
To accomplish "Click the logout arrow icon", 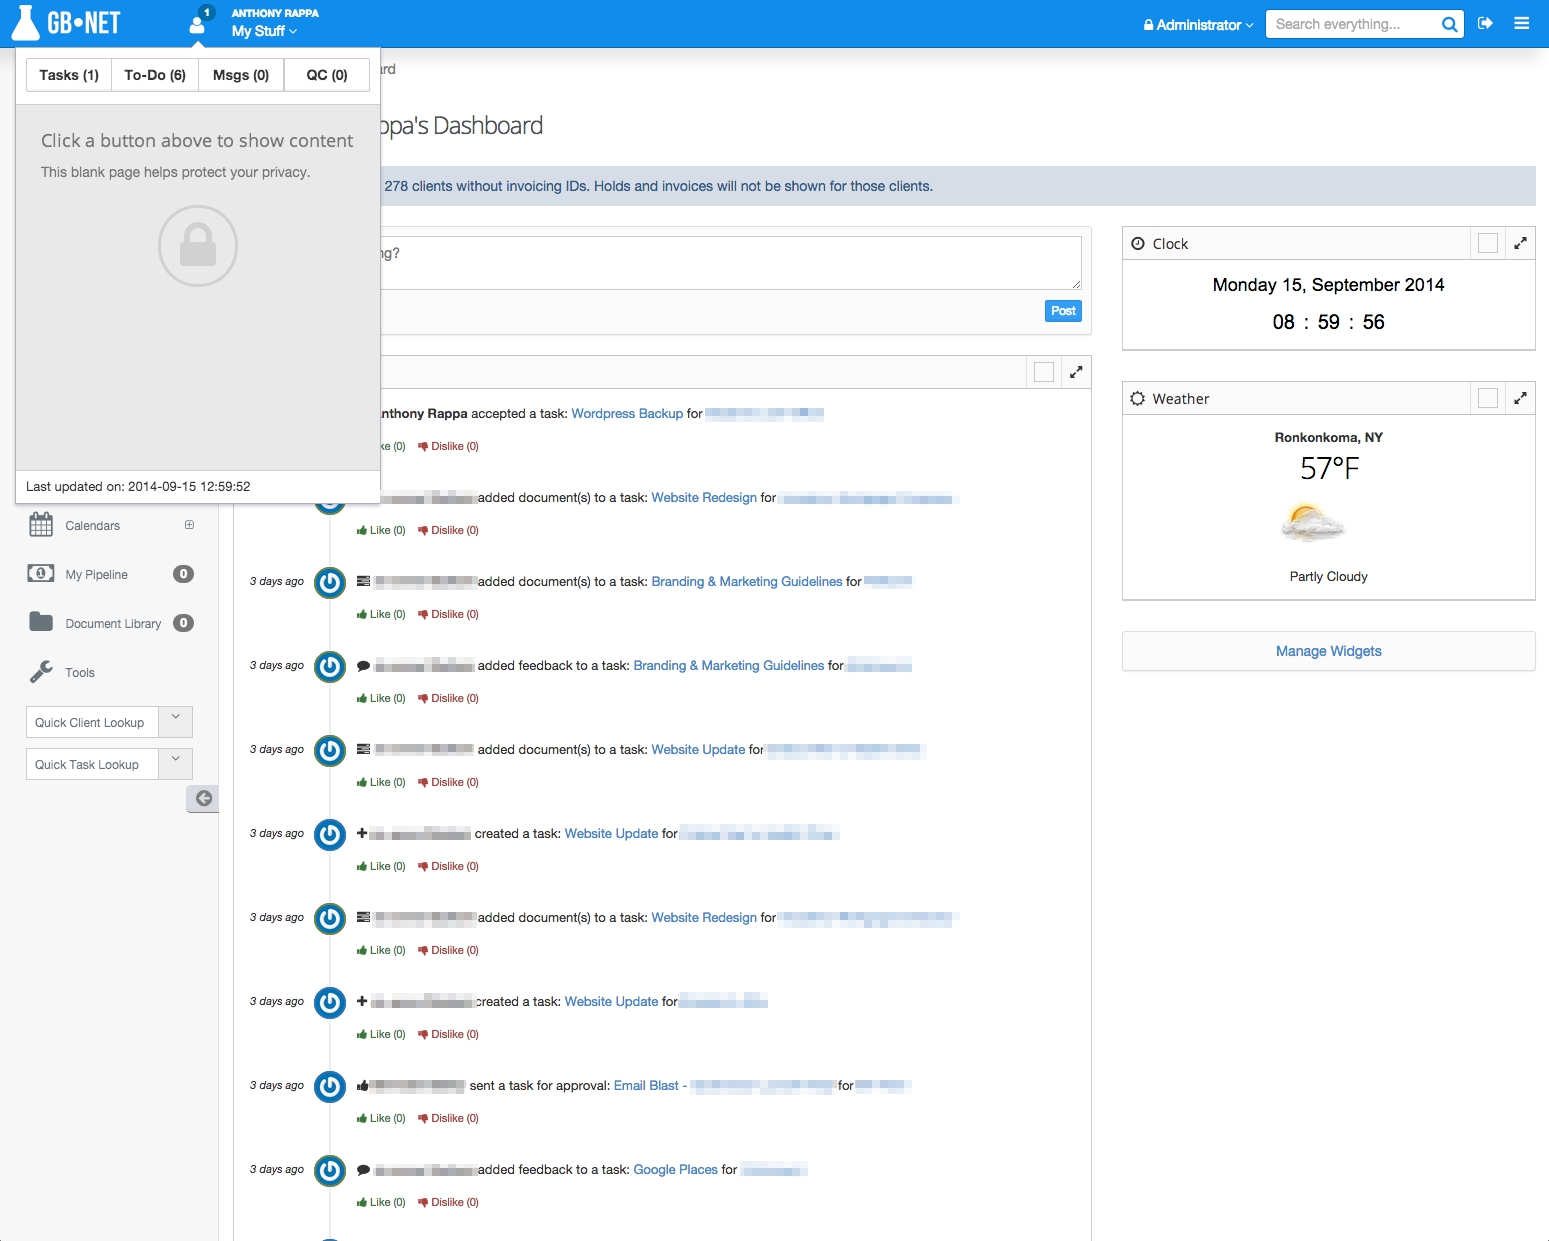I will click(x=1485, y=23).
